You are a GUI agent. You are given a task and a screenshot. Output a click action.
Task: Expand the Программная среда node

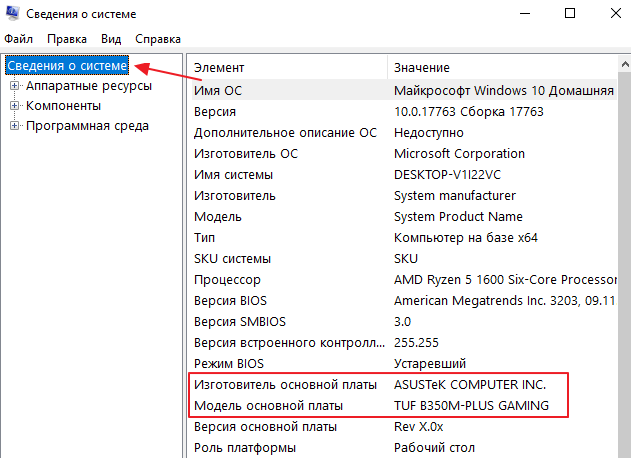coord(15,126)
